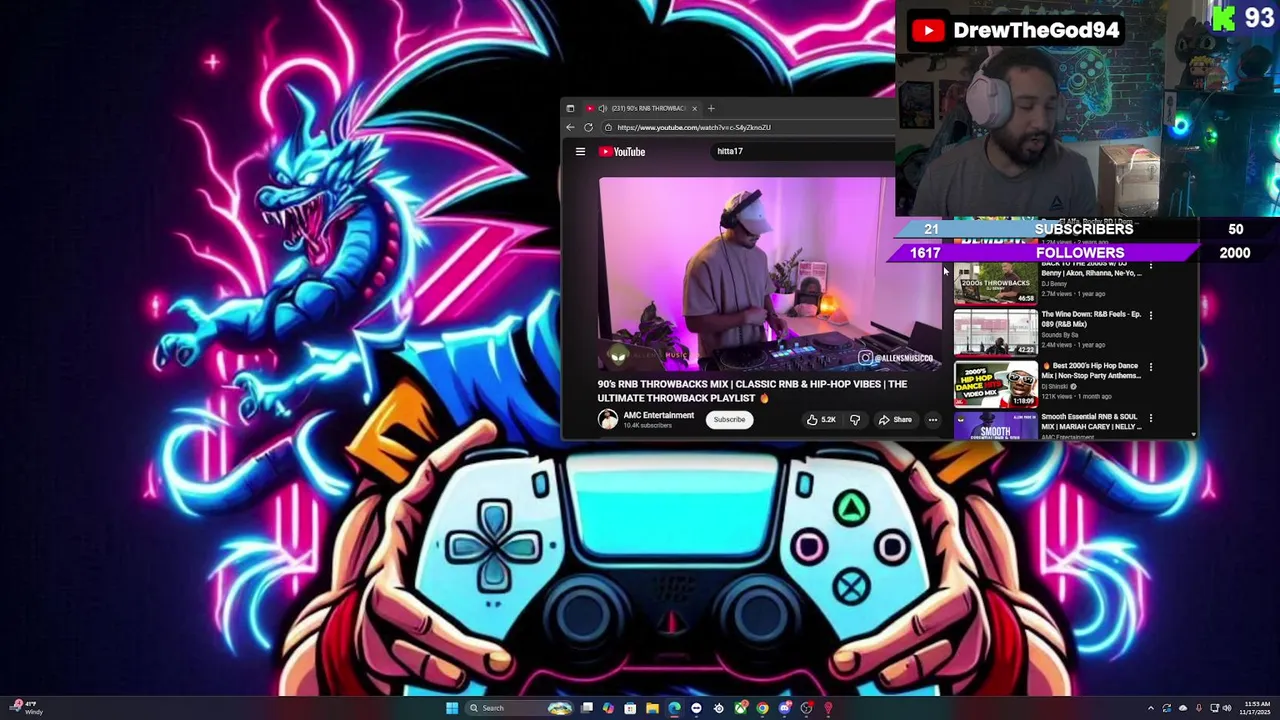Launch Copilot from the taskbar

(608, 708)
